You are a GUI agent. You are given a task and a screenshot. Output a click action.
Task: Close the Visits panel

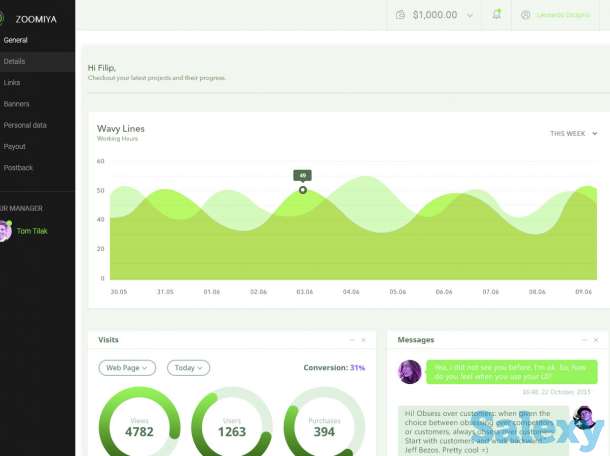363,340
